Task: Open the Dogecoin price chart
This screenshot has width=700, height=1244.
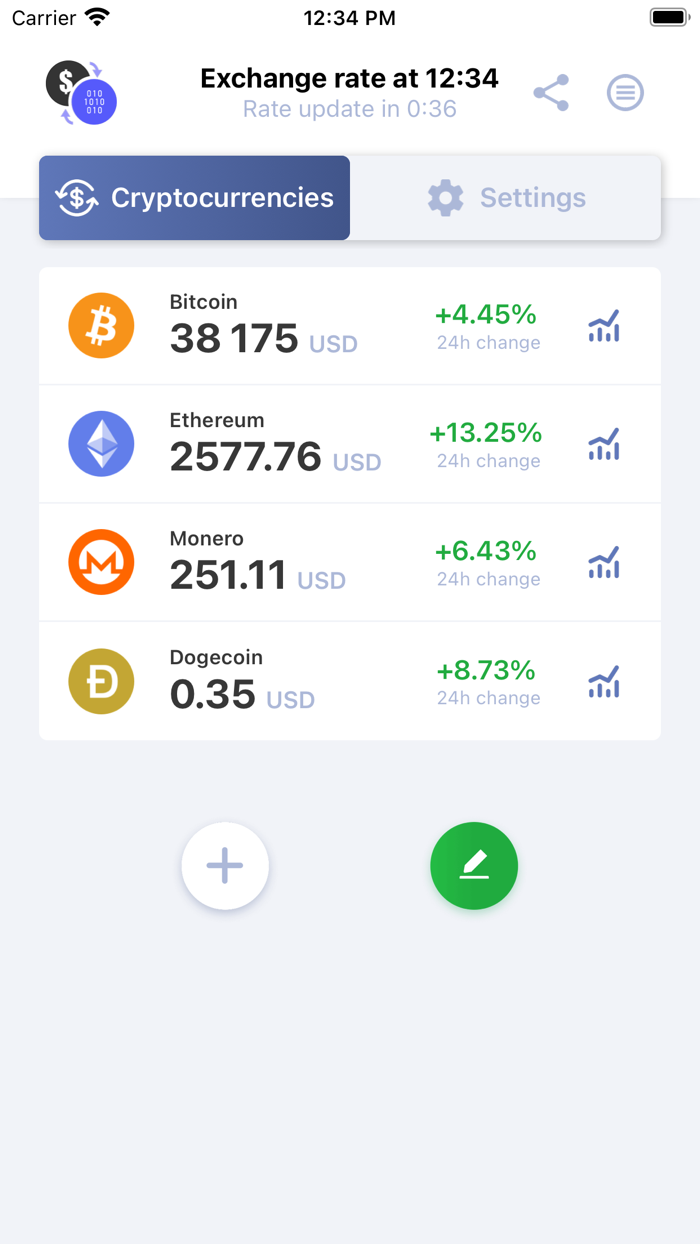Action: click(603, 681)
